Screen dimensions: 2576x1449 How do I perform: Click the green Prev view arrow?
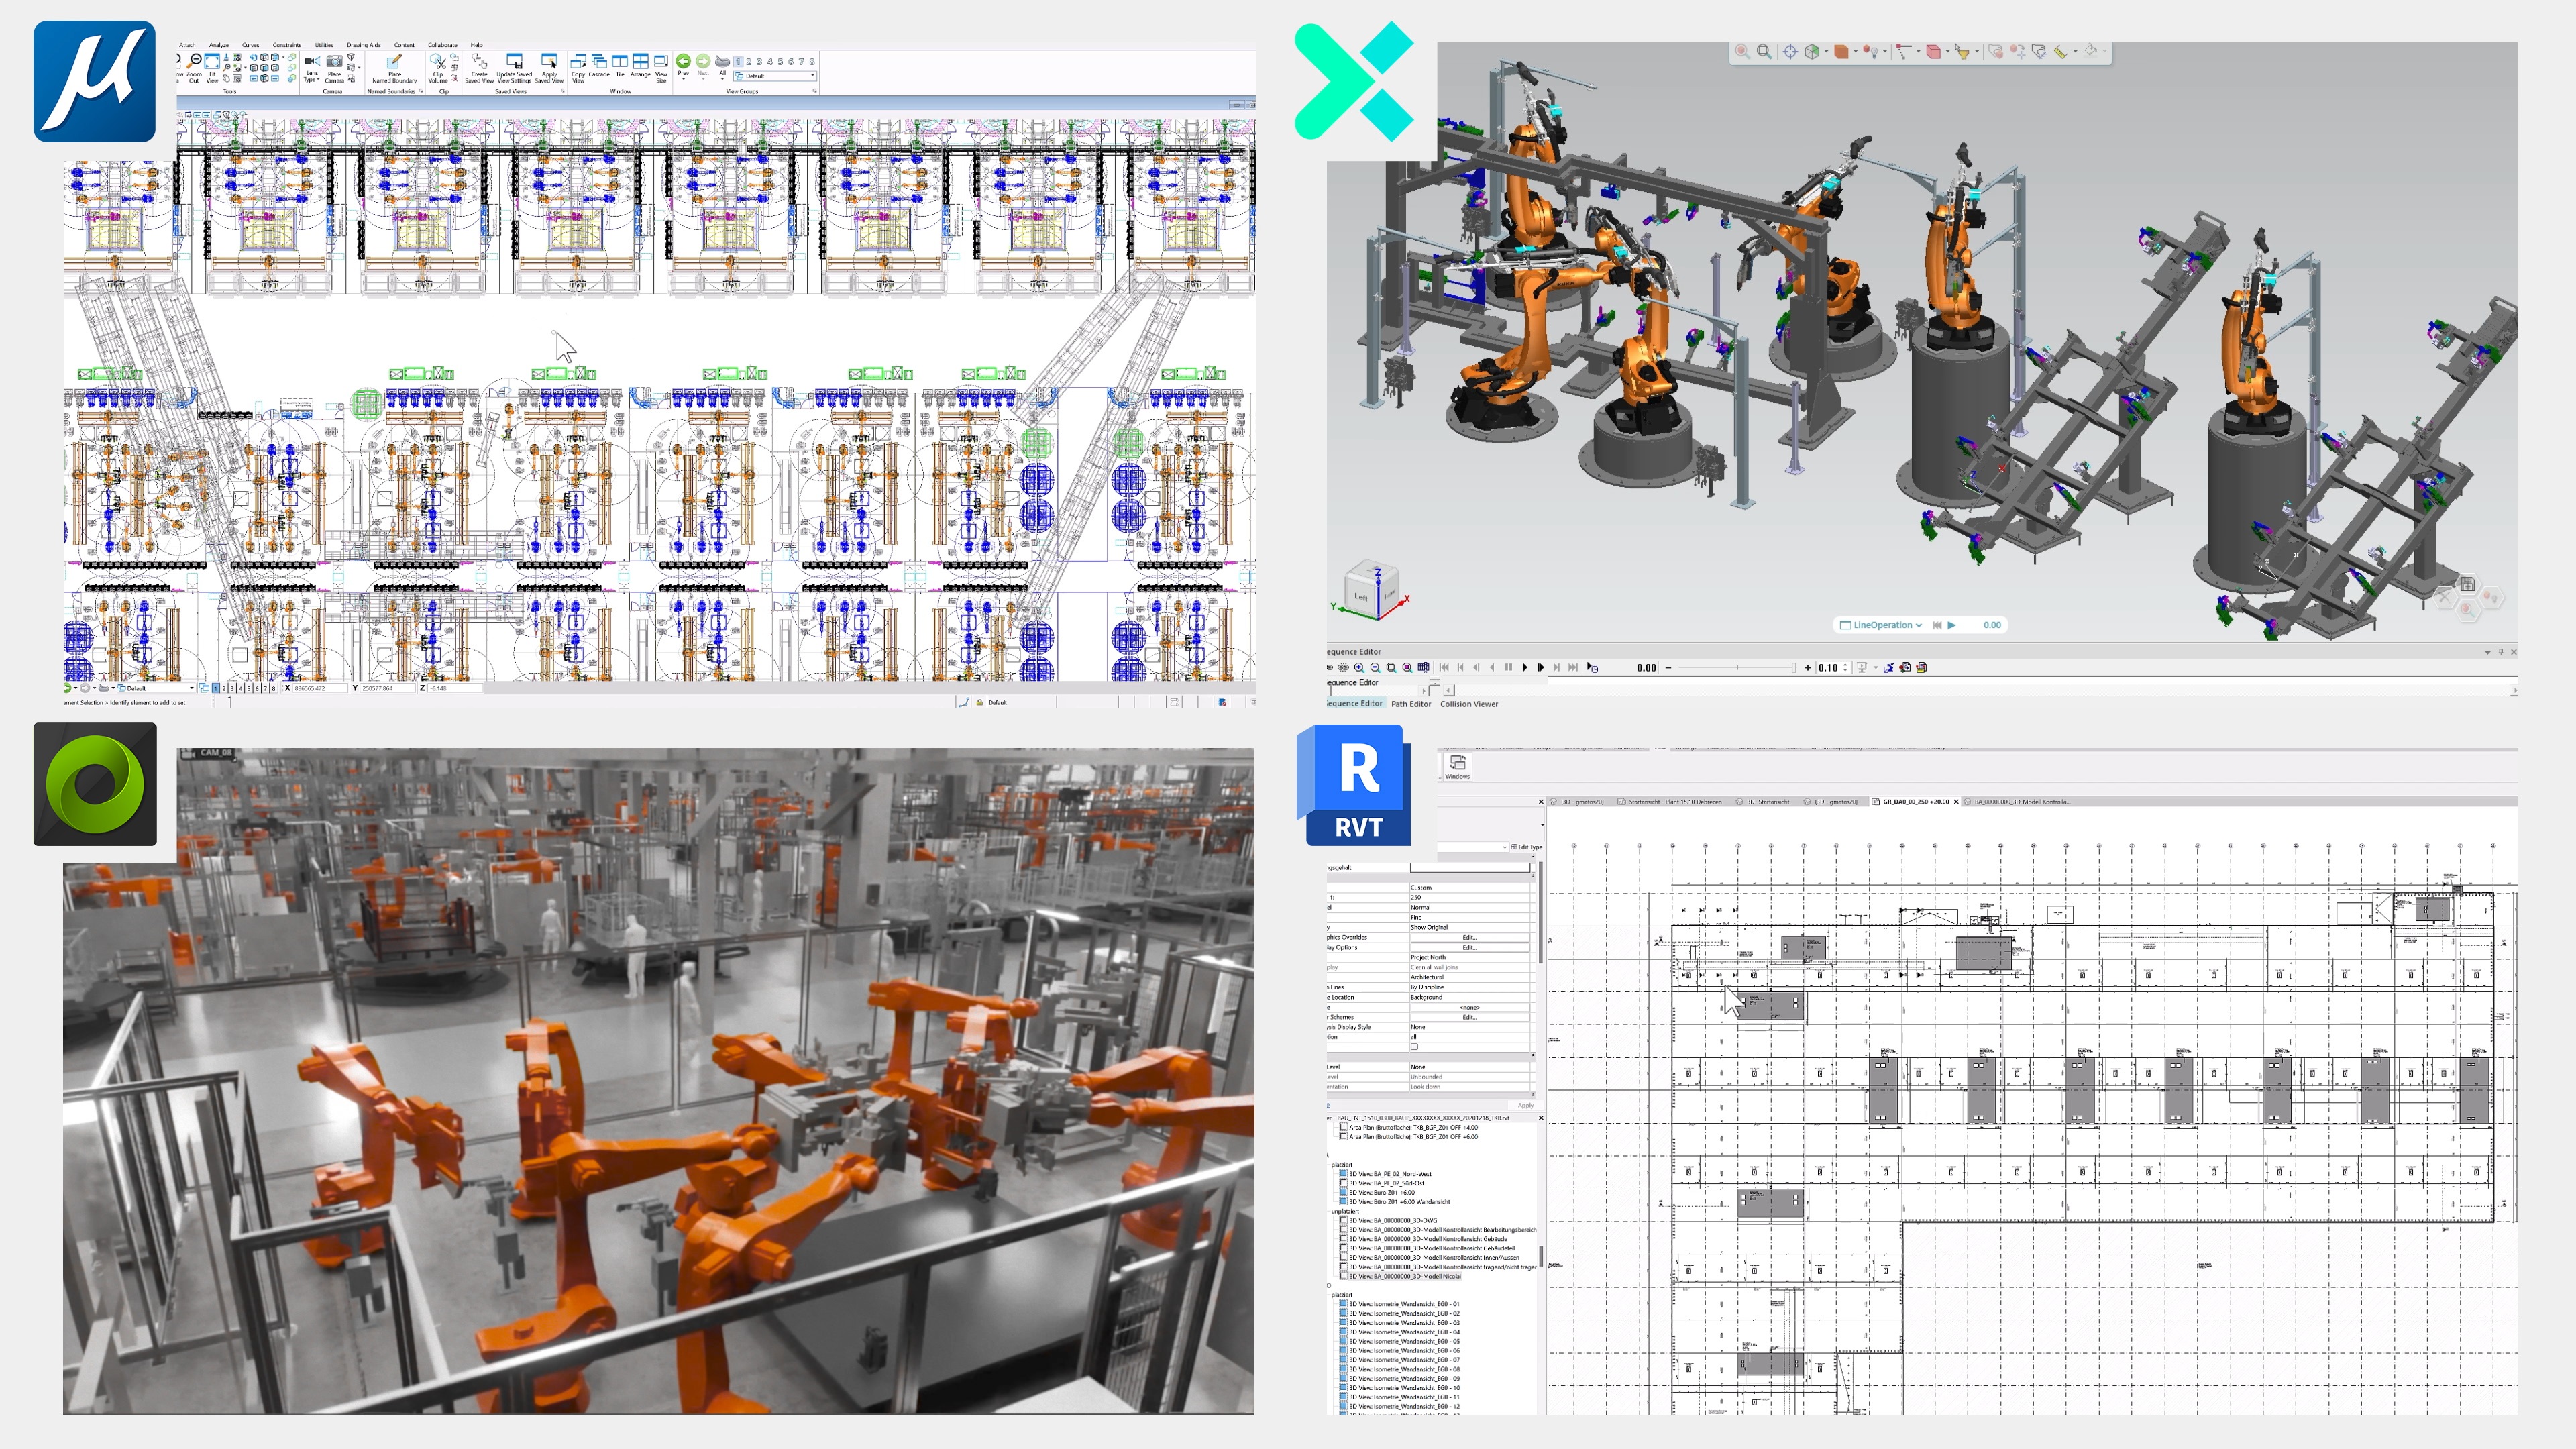click(x=683, y=62)
